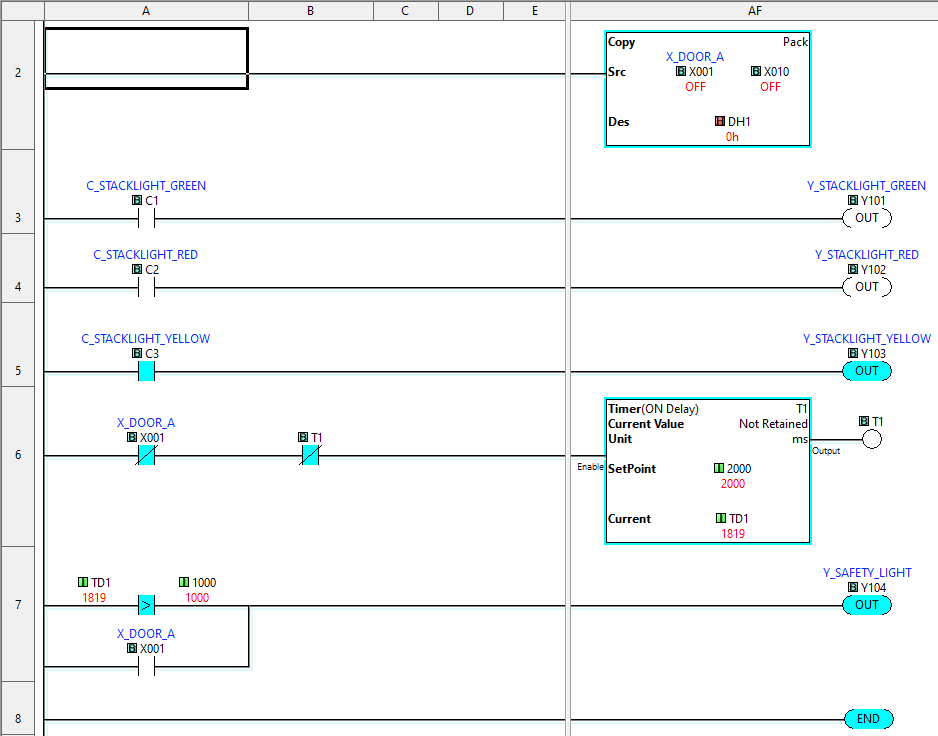Select rung number 8 header
938x736 pixels.
(18, 709)
